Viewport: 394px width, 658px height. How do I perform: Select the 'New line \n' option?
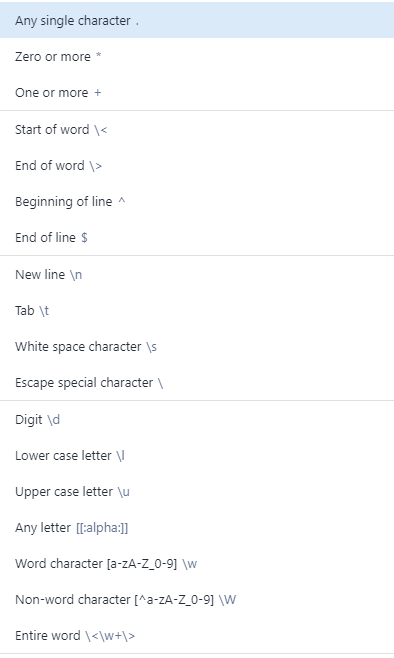[197, 274]
